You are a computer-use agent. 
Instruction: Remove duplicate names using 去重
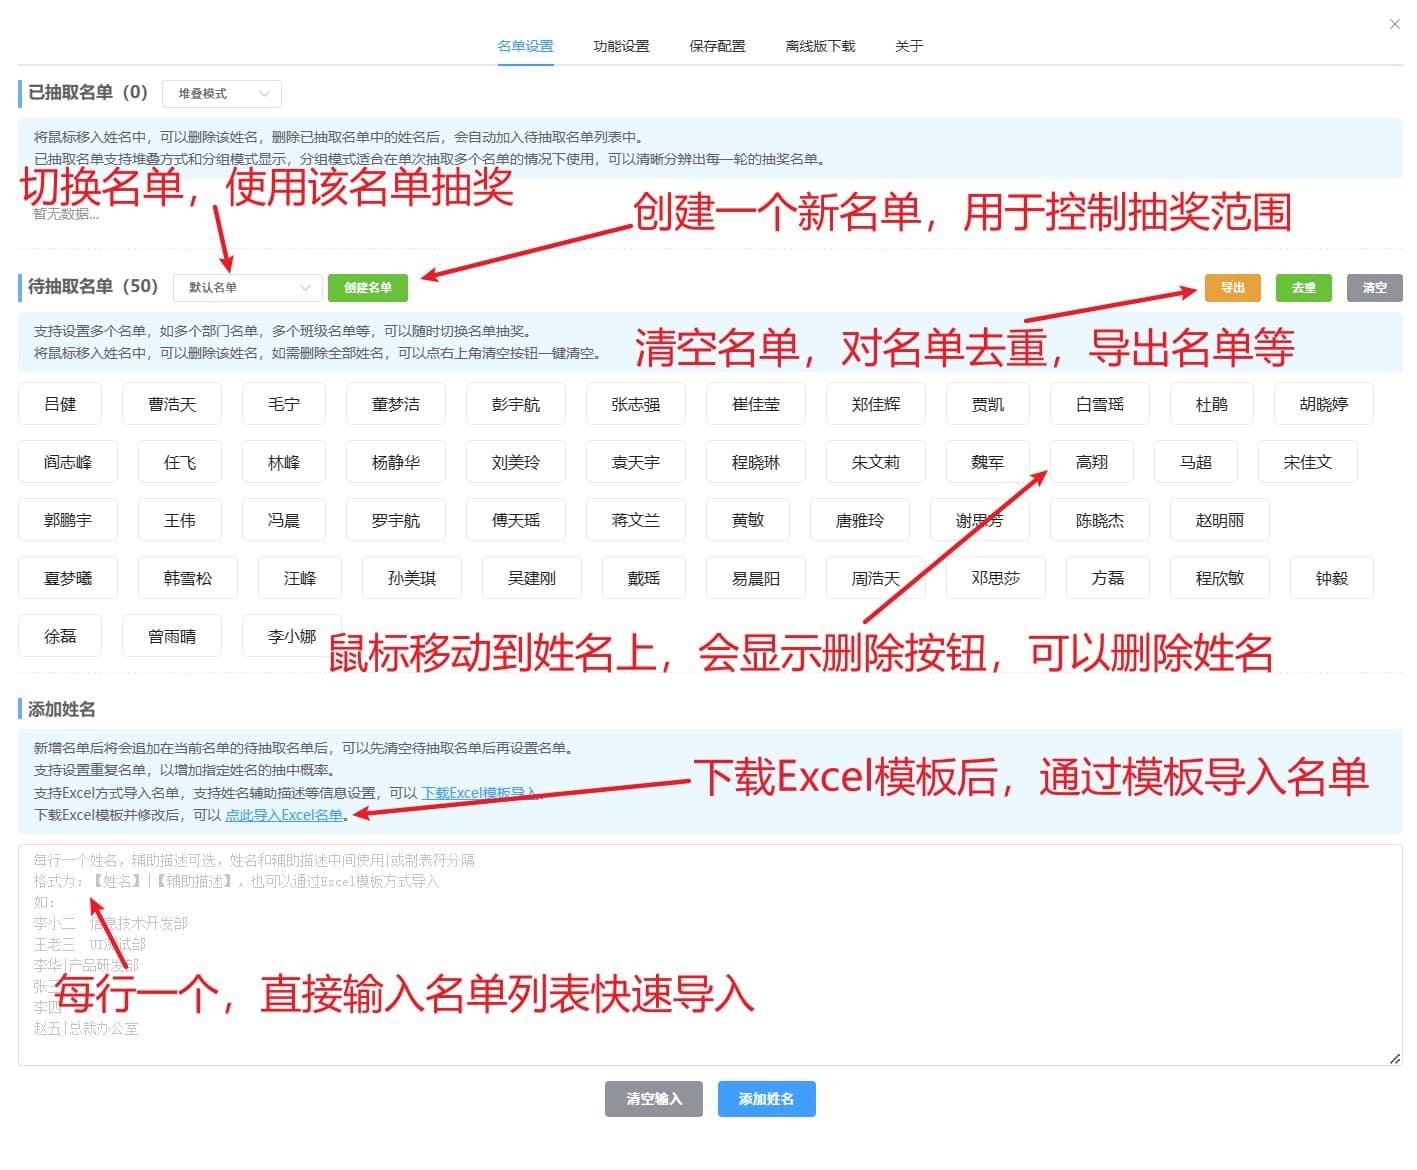1304,287
